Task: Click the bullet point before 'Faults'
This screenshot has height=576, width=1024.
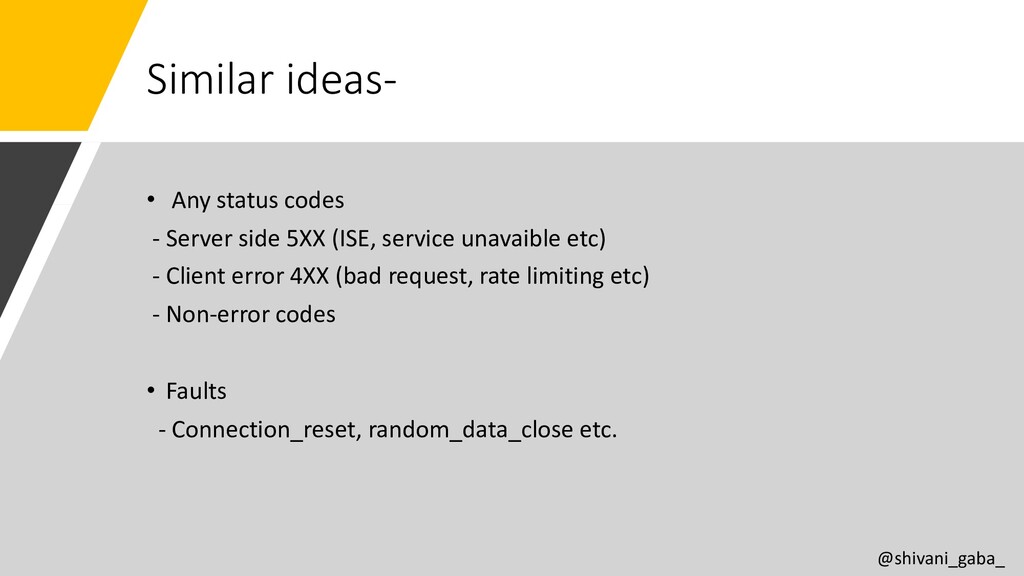Action: (x=151, y=391)
